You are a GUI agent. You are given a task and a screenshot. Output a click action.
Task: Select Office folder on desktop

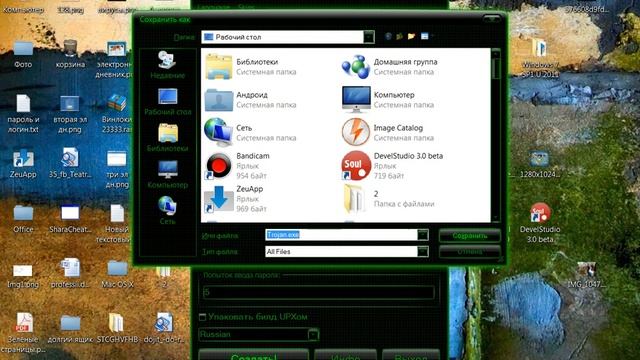coord(23,219)
